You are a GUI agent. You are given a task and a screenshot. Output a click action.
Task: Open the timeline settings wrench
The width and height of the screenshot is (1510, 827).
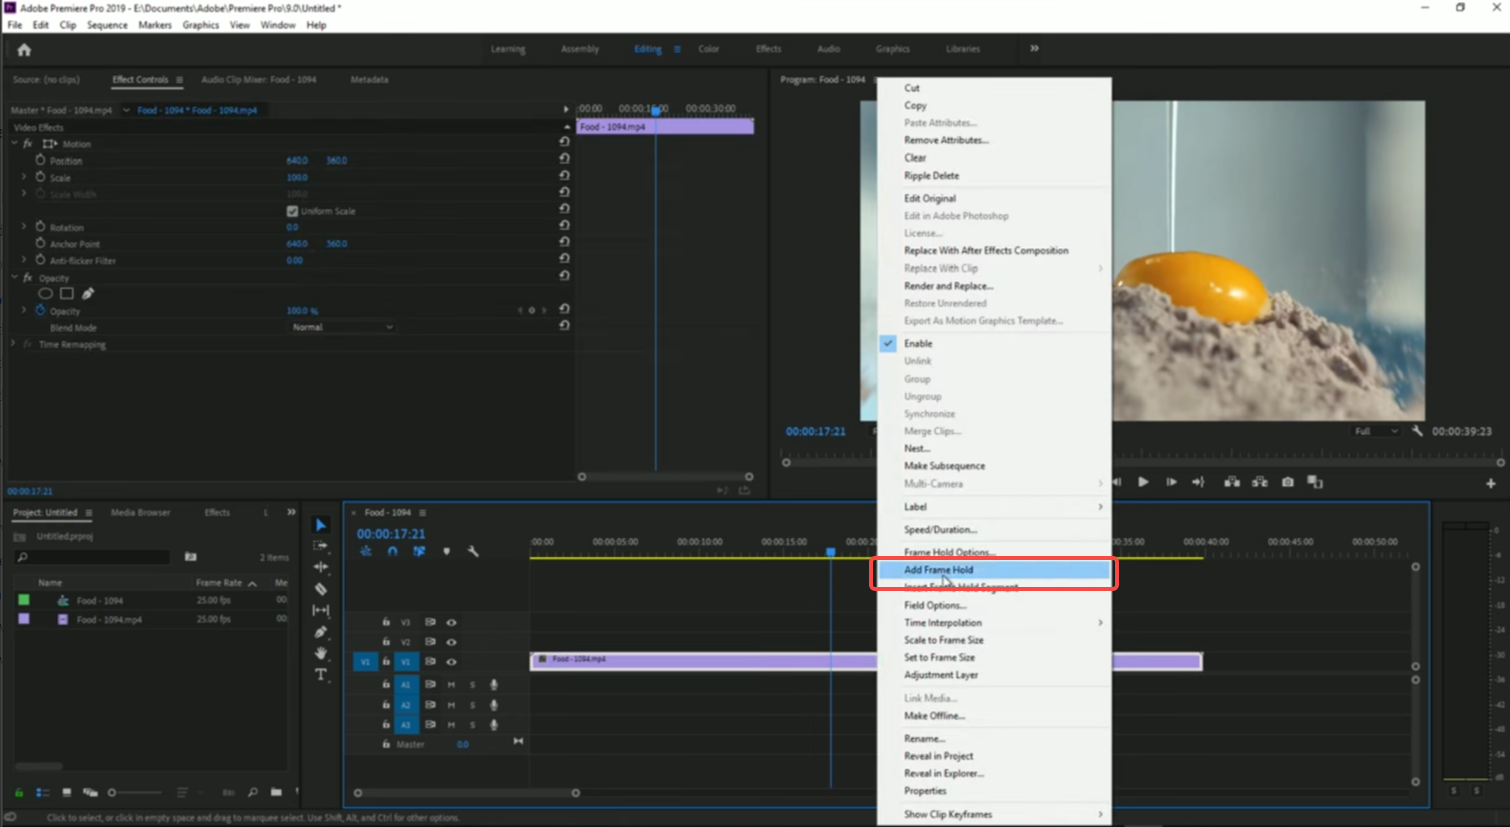473,551
